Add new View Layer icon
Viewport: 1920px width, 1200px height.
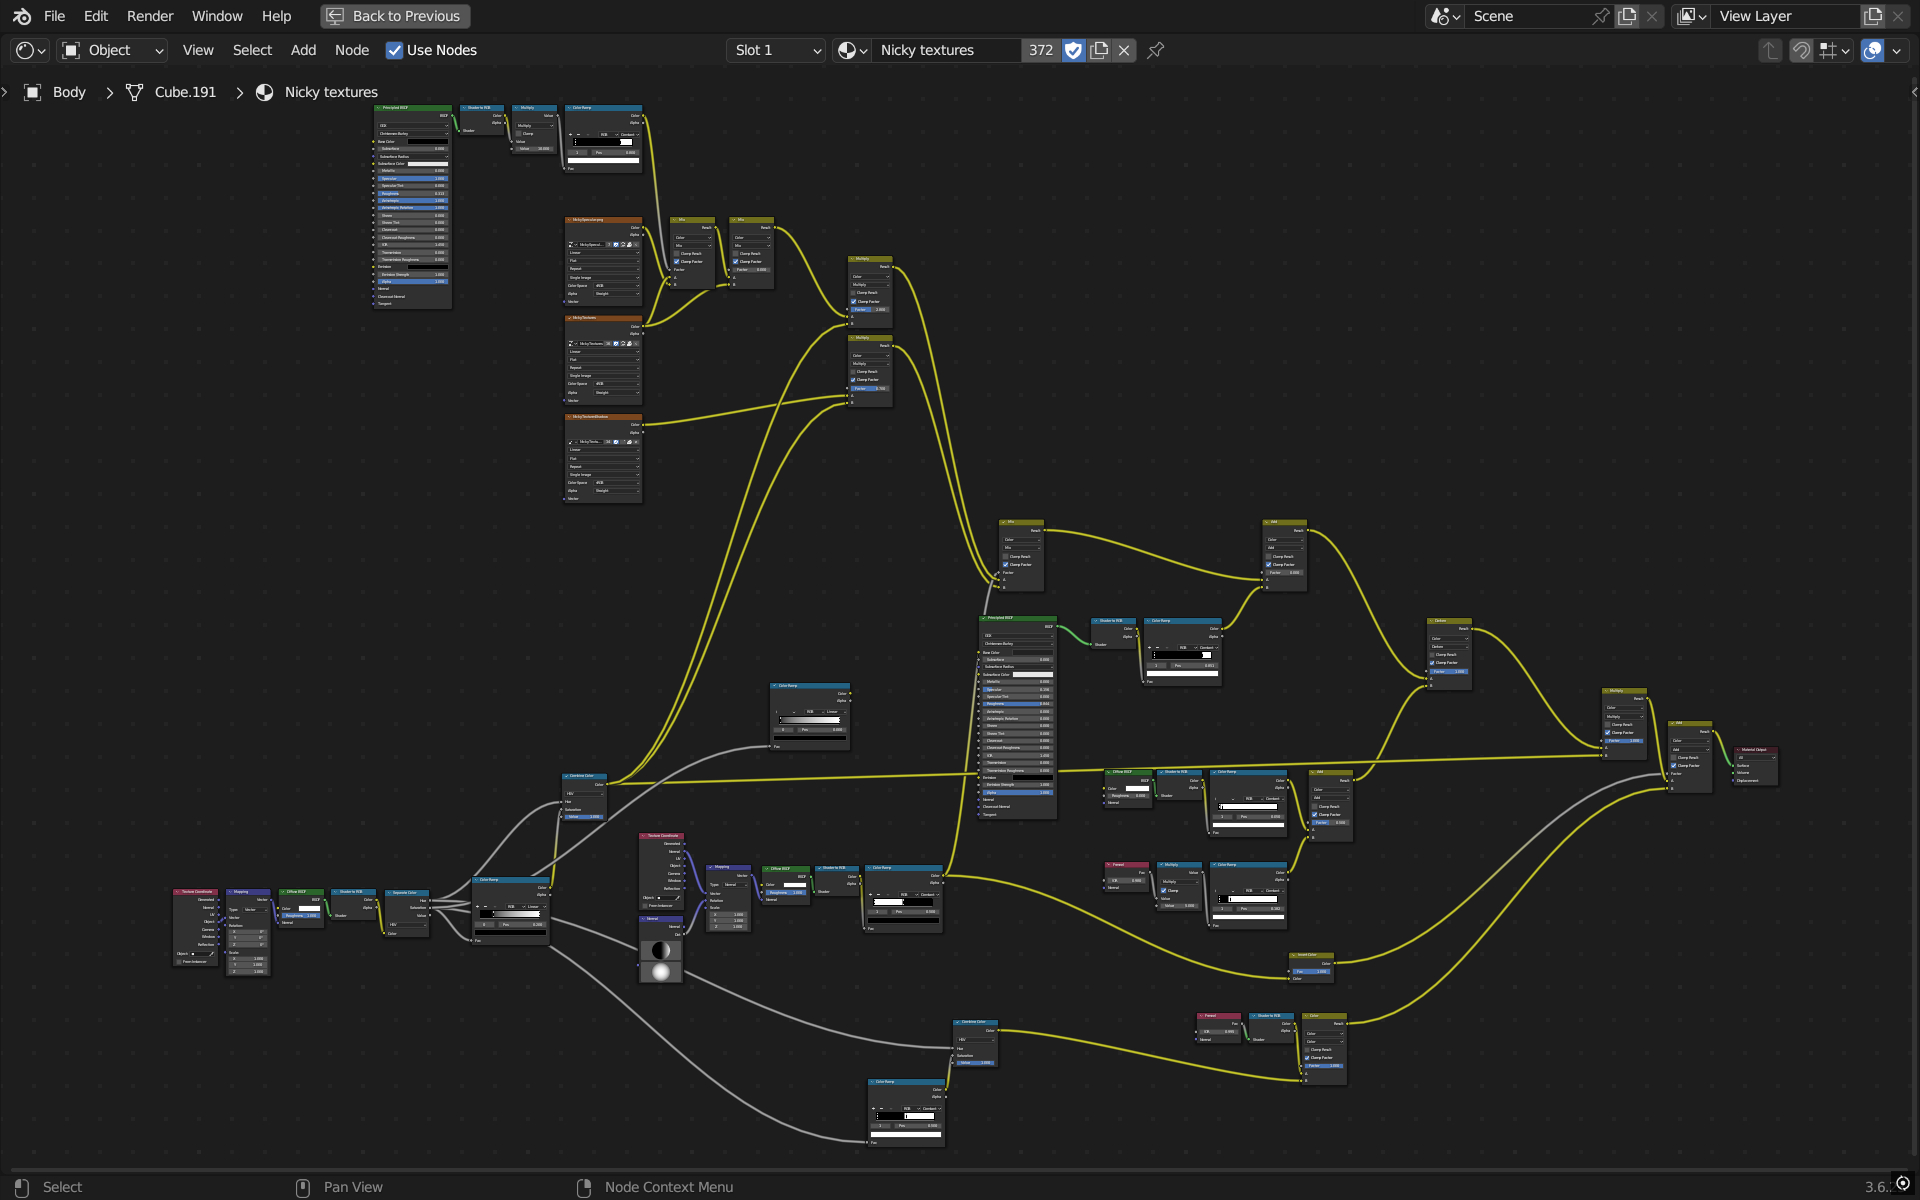coord(1873,16)
